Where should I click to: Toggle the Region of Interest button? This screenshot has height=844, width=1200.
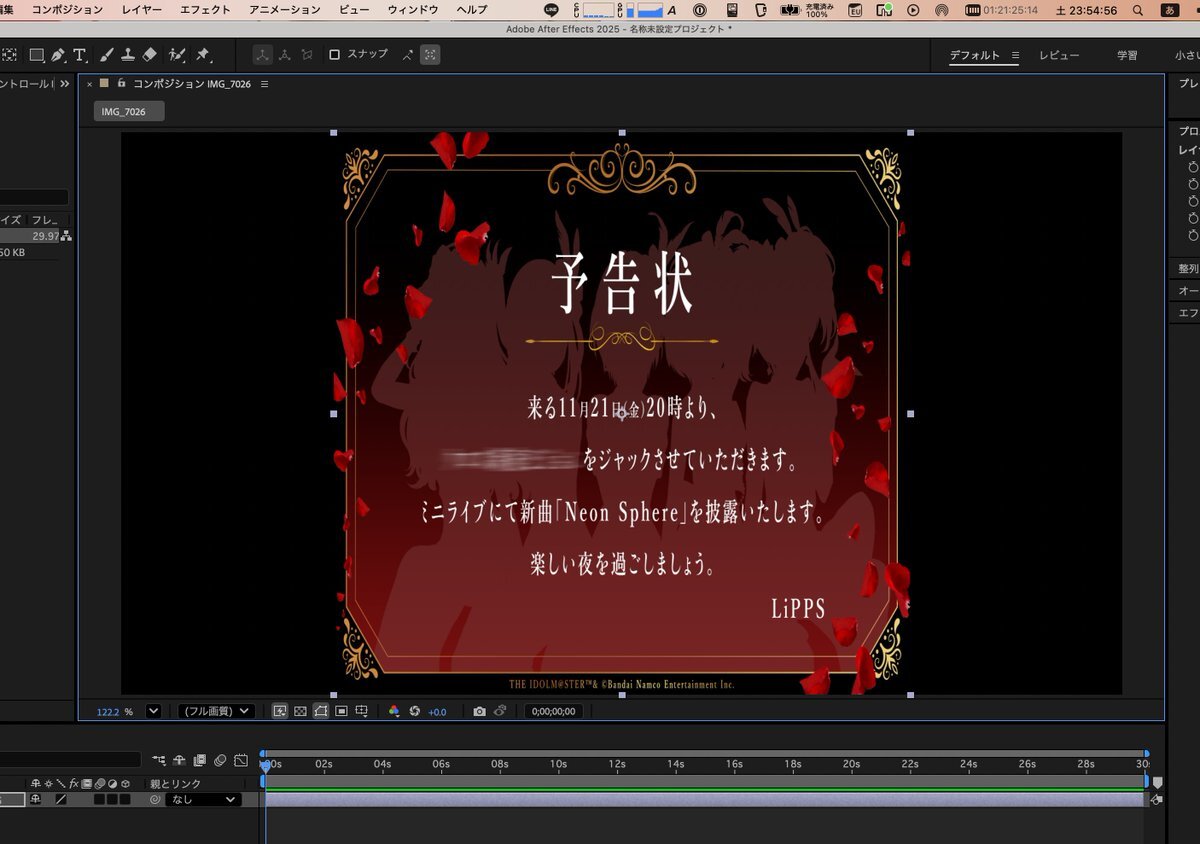(x=341, y=711)
